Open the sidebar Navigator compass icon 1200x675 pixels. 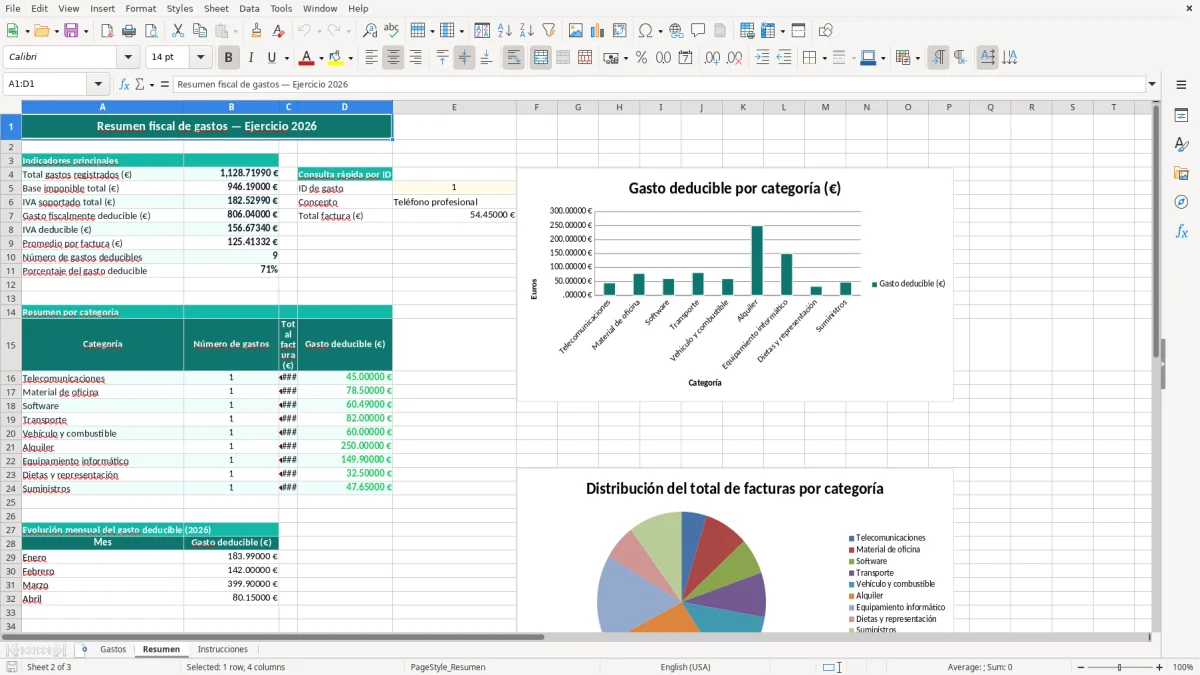click(1181, 202)
